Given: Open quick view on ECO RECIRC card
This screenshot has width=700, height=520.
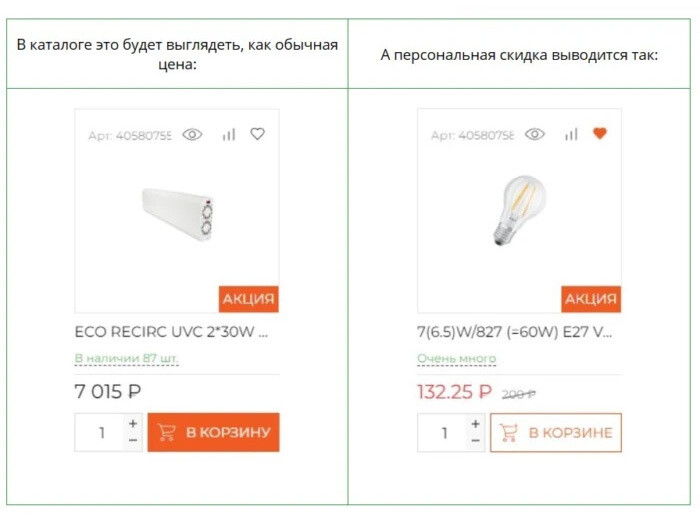Looking at the screenshot, I should point(192,134).
